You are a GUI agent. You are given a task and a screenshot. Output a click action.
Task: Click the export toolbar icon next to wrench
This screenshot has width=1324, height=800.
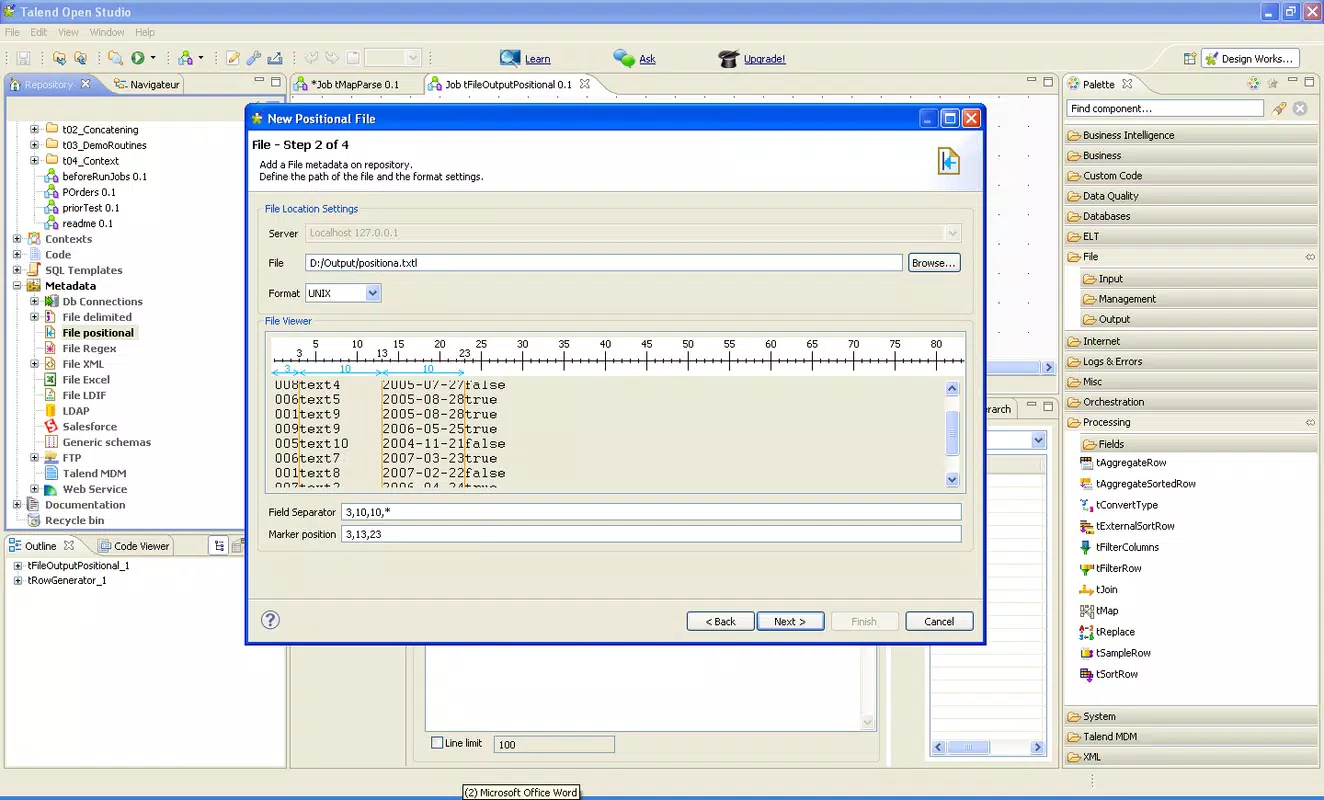pyautogui.click(x=275, y=58)
